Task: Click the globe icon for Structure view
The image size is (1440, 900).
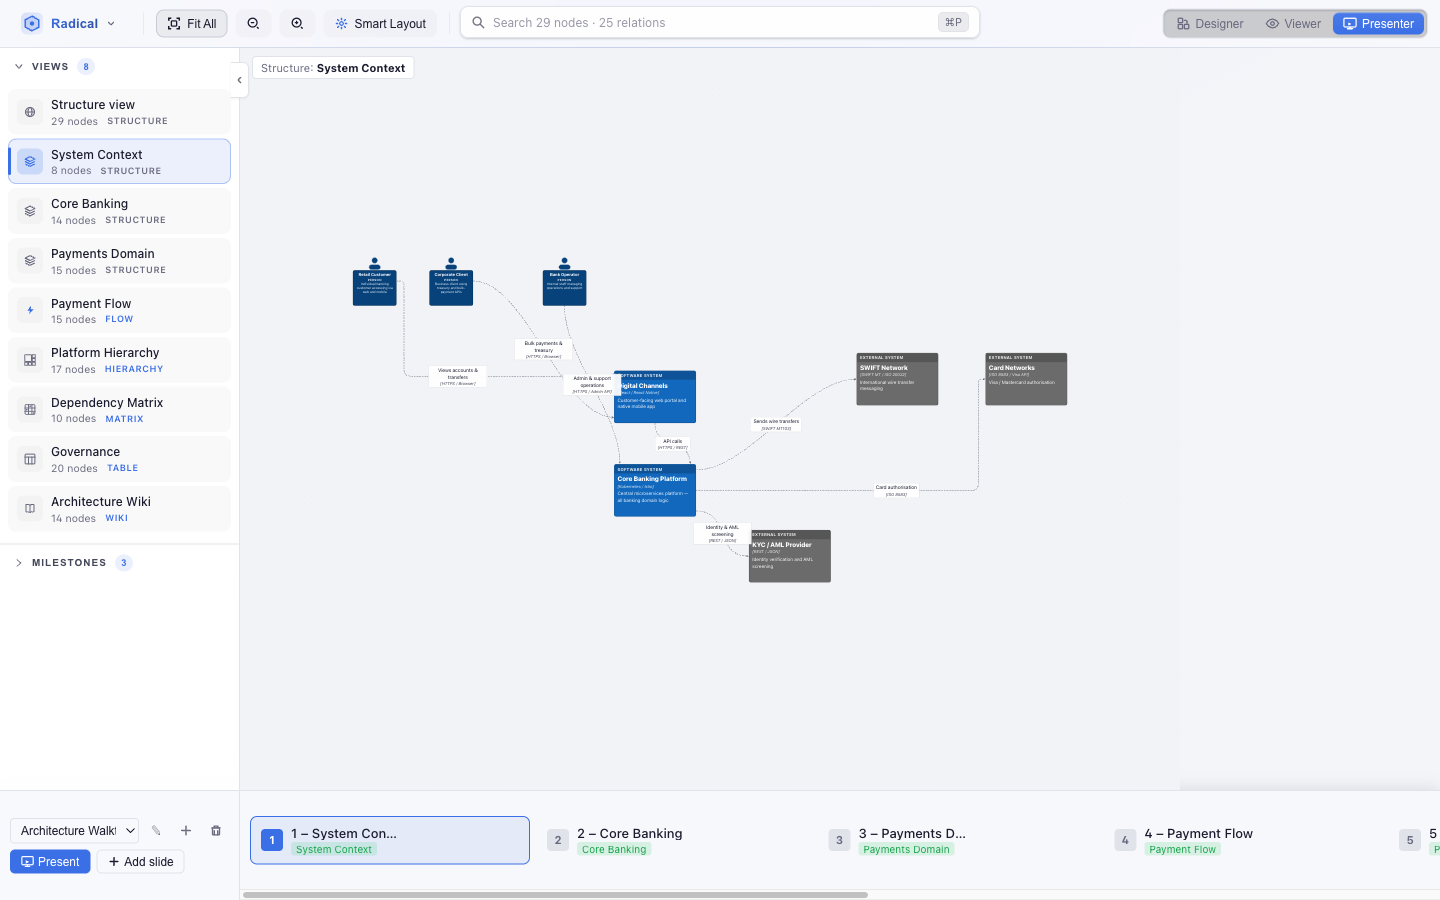Action: (30, 112)
